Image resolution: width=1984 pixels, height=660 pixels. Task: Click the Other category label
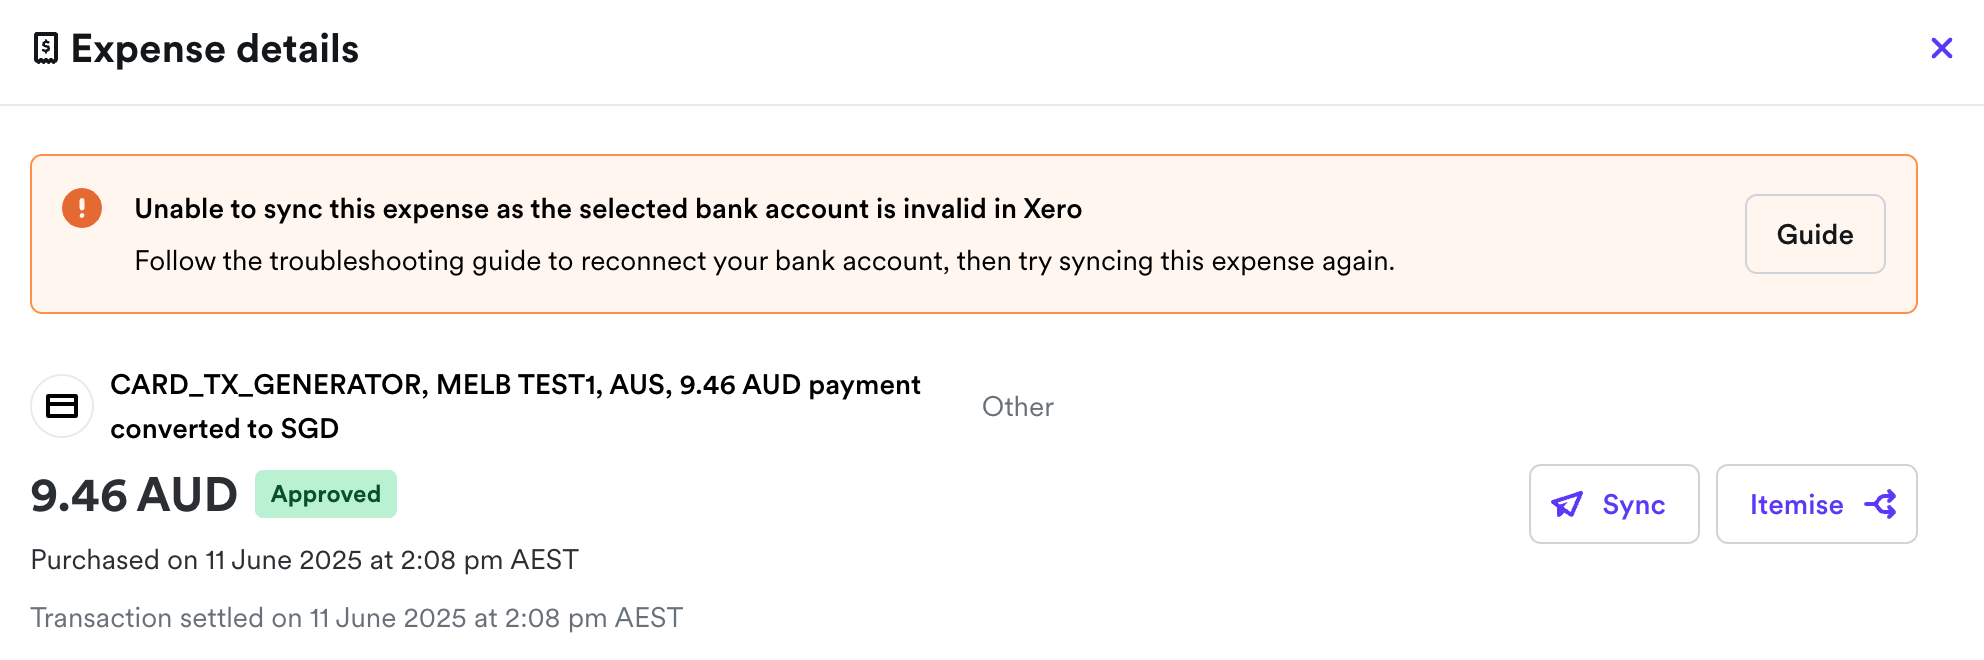(1017, 406)
